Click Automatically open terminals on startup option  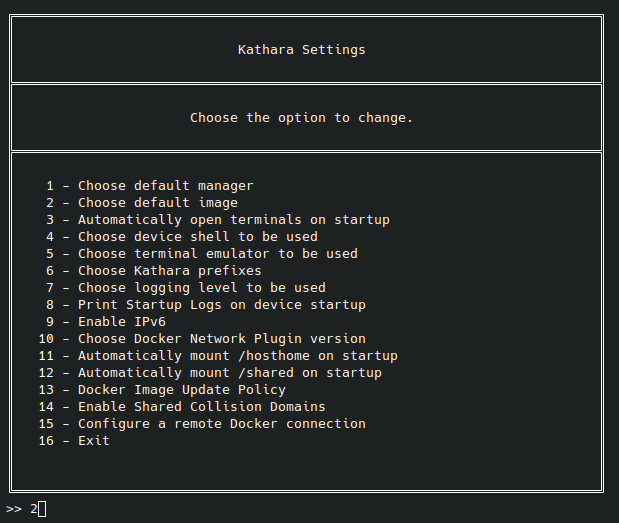tap(233, 219)
